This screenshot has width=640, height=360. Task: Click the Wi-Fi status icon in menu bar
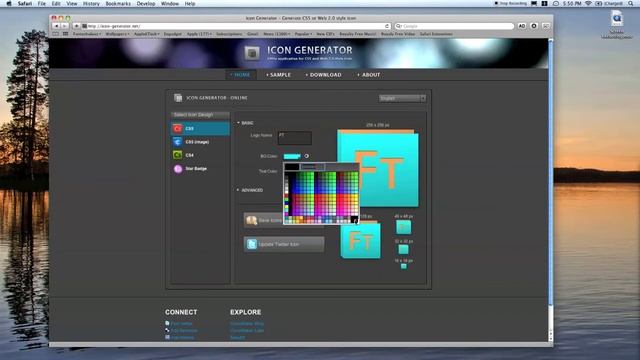(588, 3)
